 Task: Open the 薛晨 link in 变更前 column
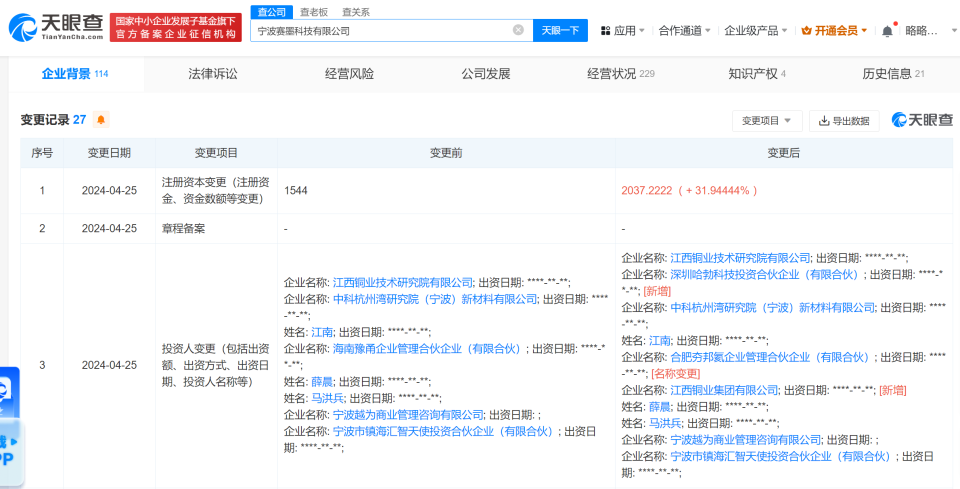click(x=322, y=381)
